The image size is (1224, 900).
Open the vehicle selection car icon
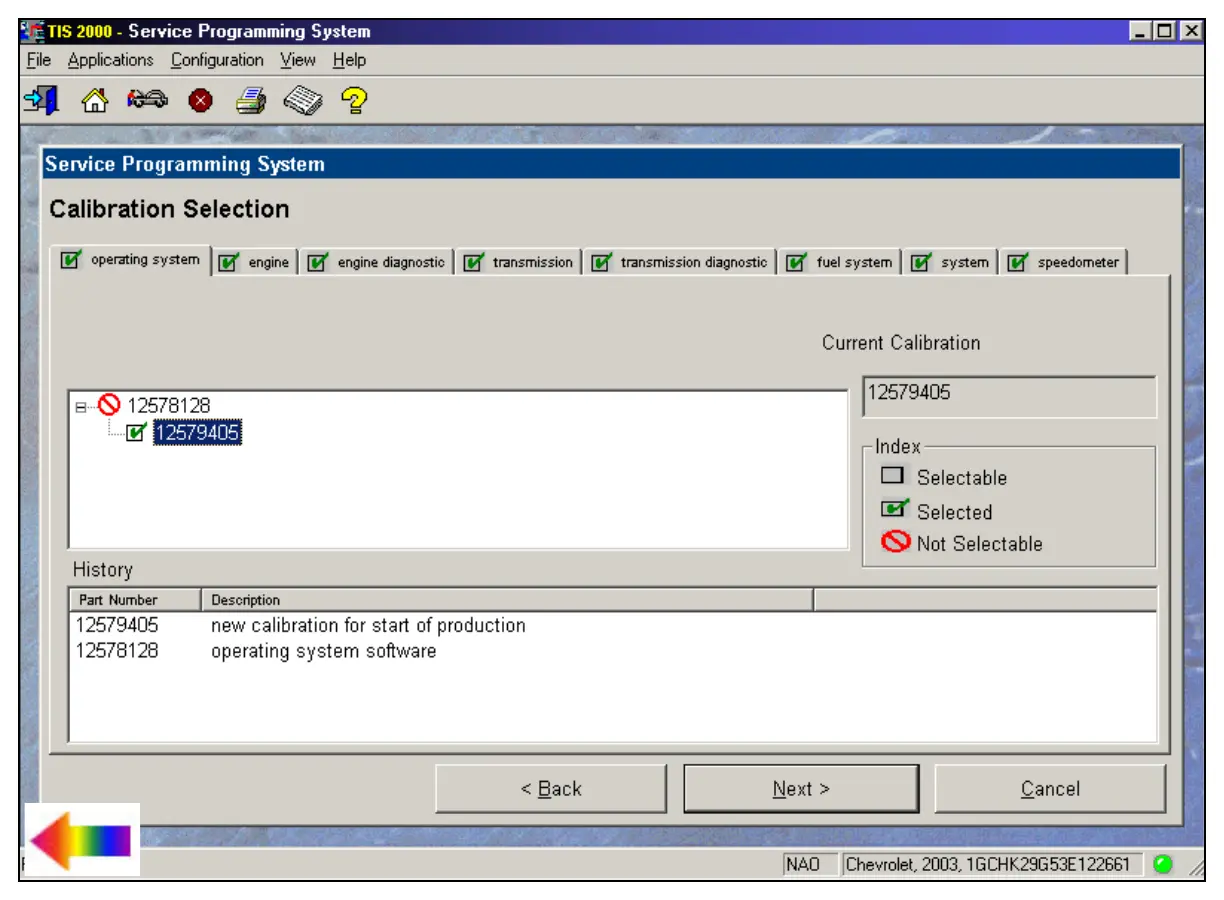(148, 100)
